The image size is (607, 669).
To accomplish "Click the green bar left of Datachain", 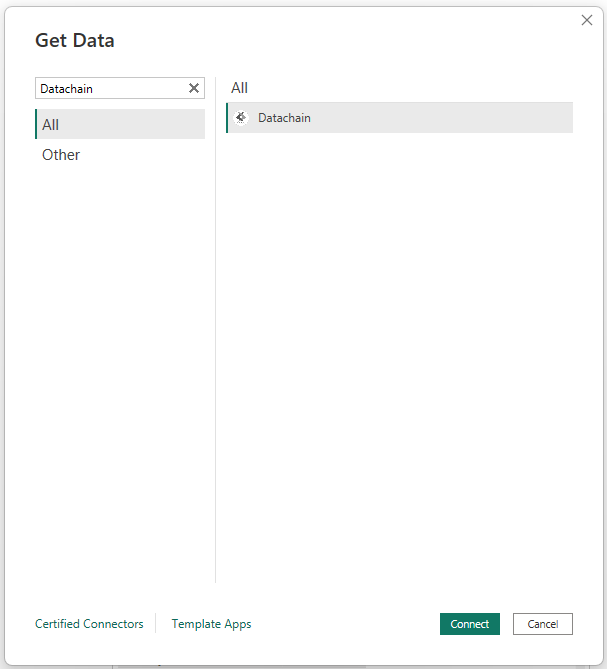I will (x=227, y=118).
